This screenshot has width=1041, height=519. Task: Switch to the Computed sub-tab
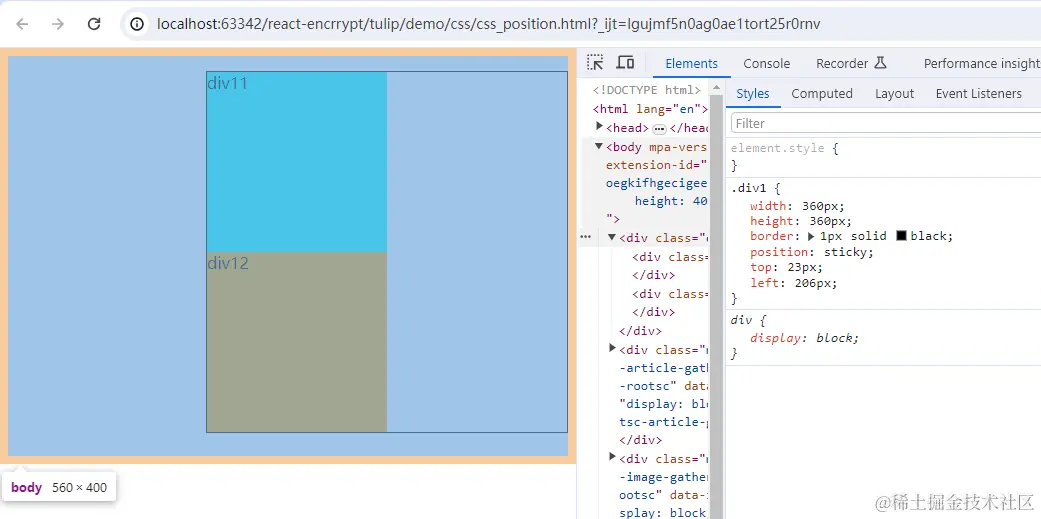click(x=822, y=94)
